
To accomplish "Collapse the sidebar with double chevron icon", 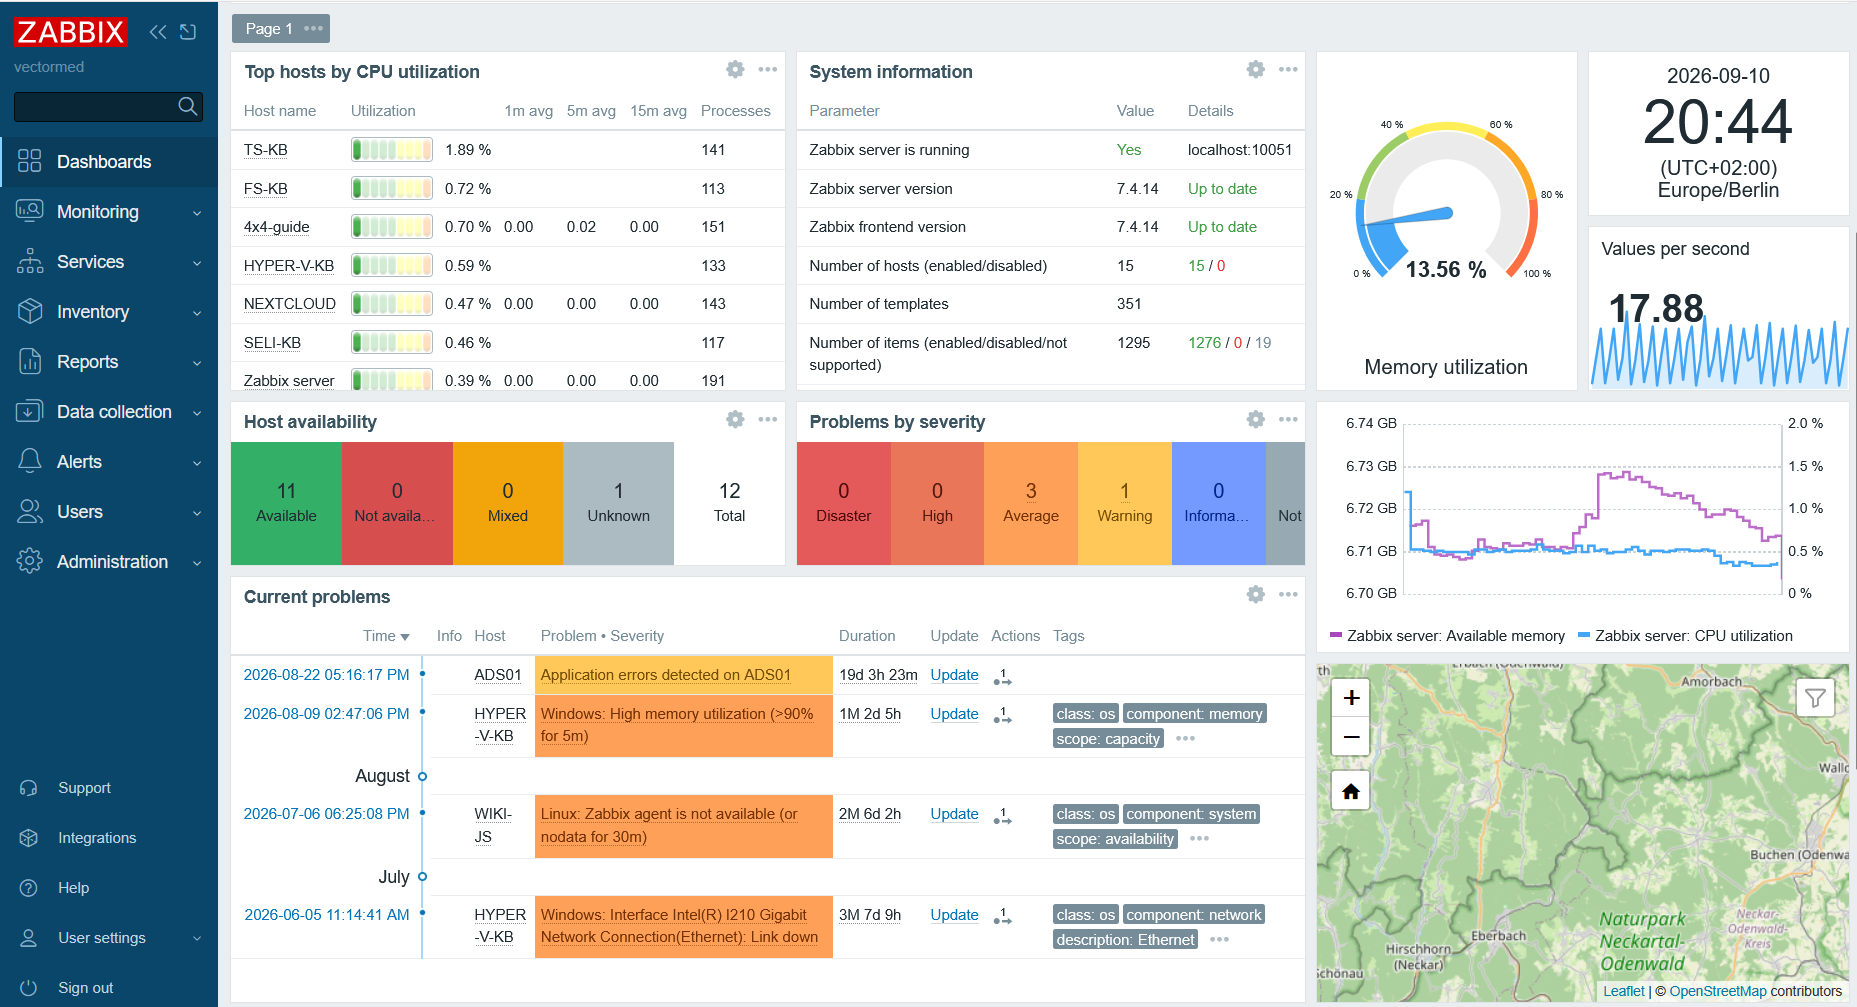I will tap(158, 32).
